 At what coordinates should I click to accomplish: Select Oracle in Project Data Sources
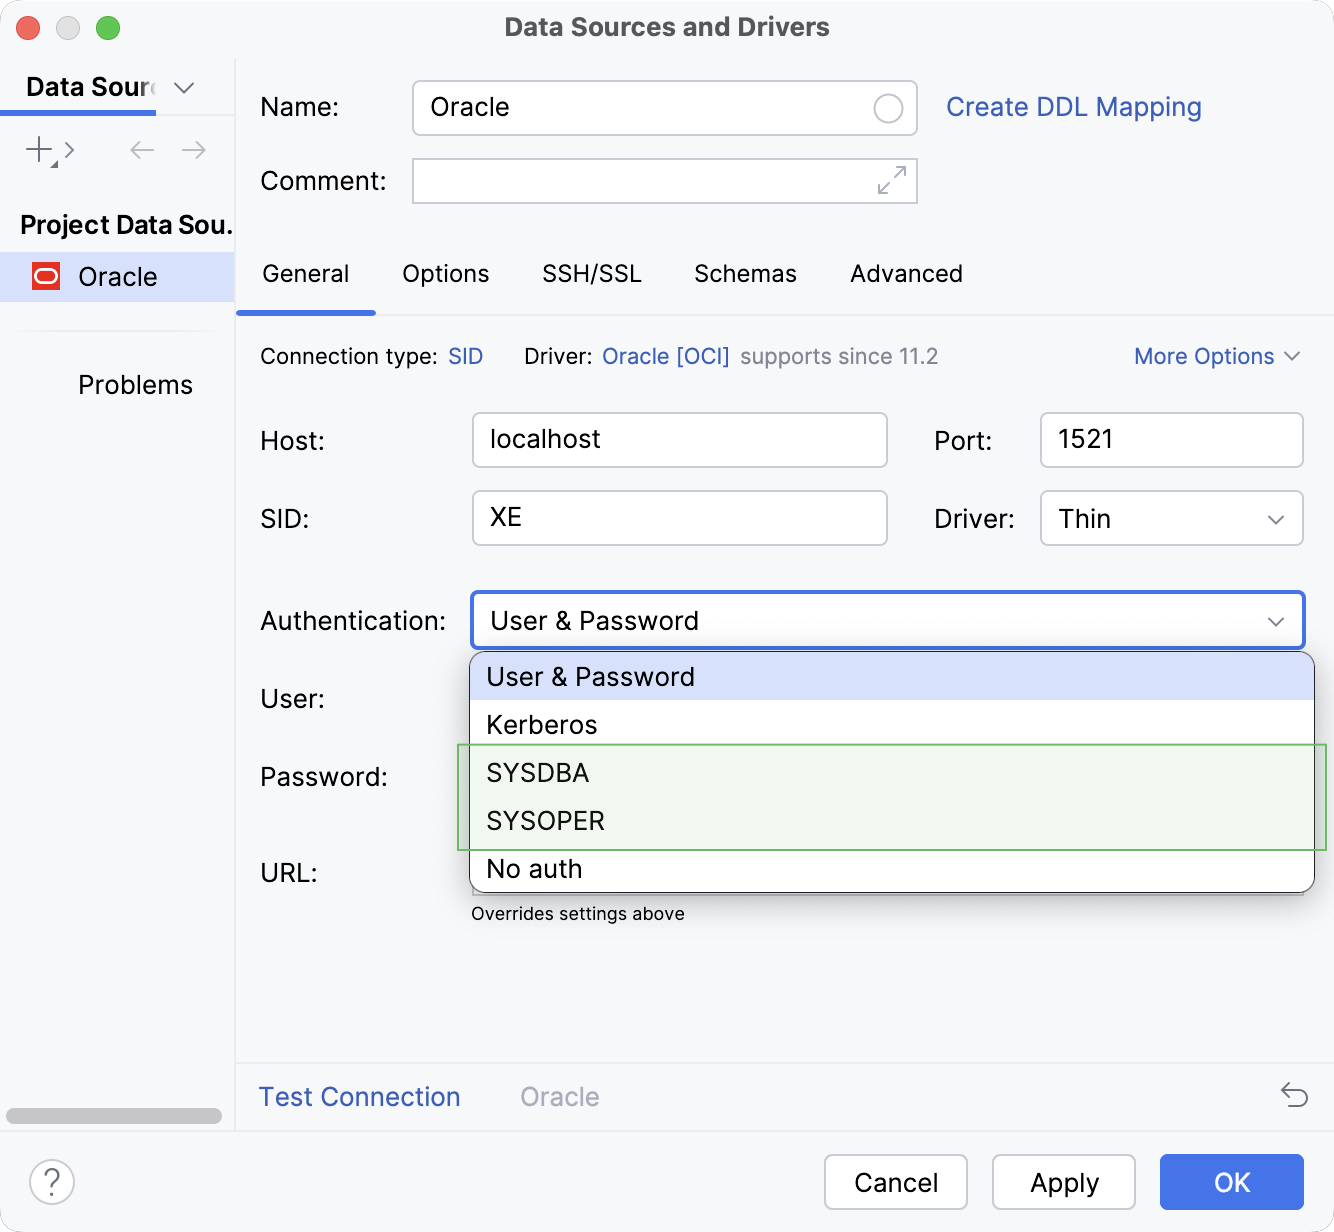pyautogui.click(x=117, y=277)
